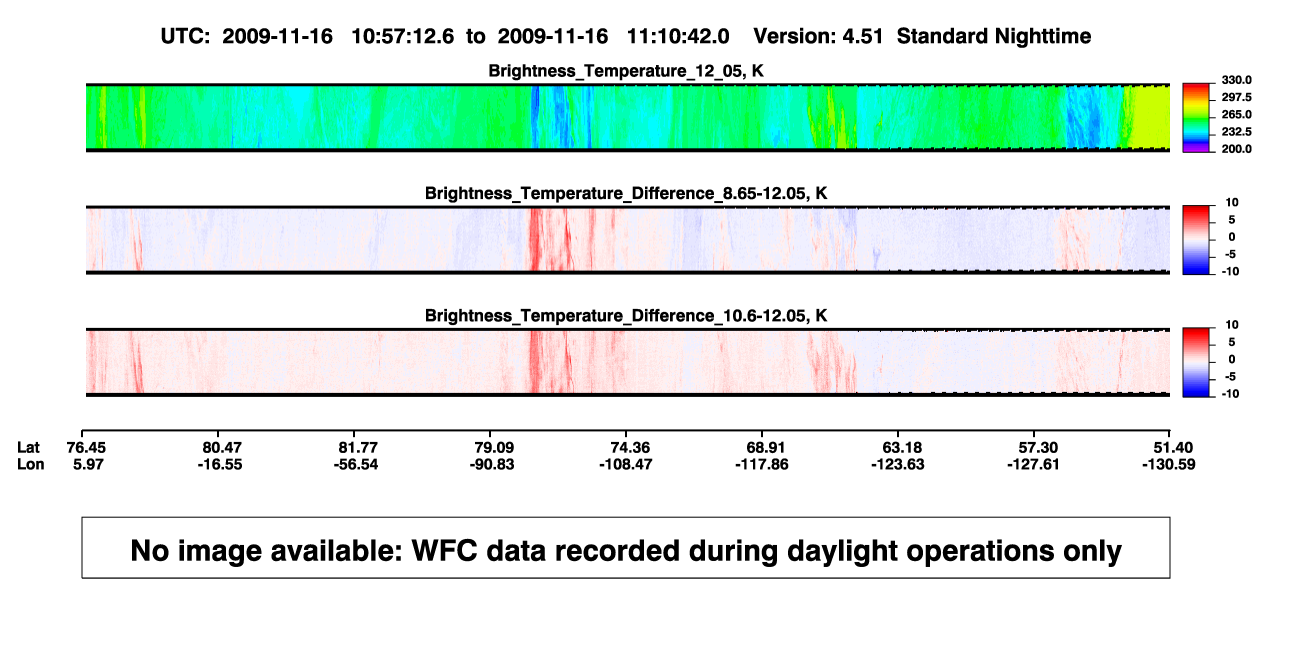Click the Version: 4.51 Standard Nighttime text
Image resolution: width=1300 pixels, height=667 pixels.
[922, 36]
